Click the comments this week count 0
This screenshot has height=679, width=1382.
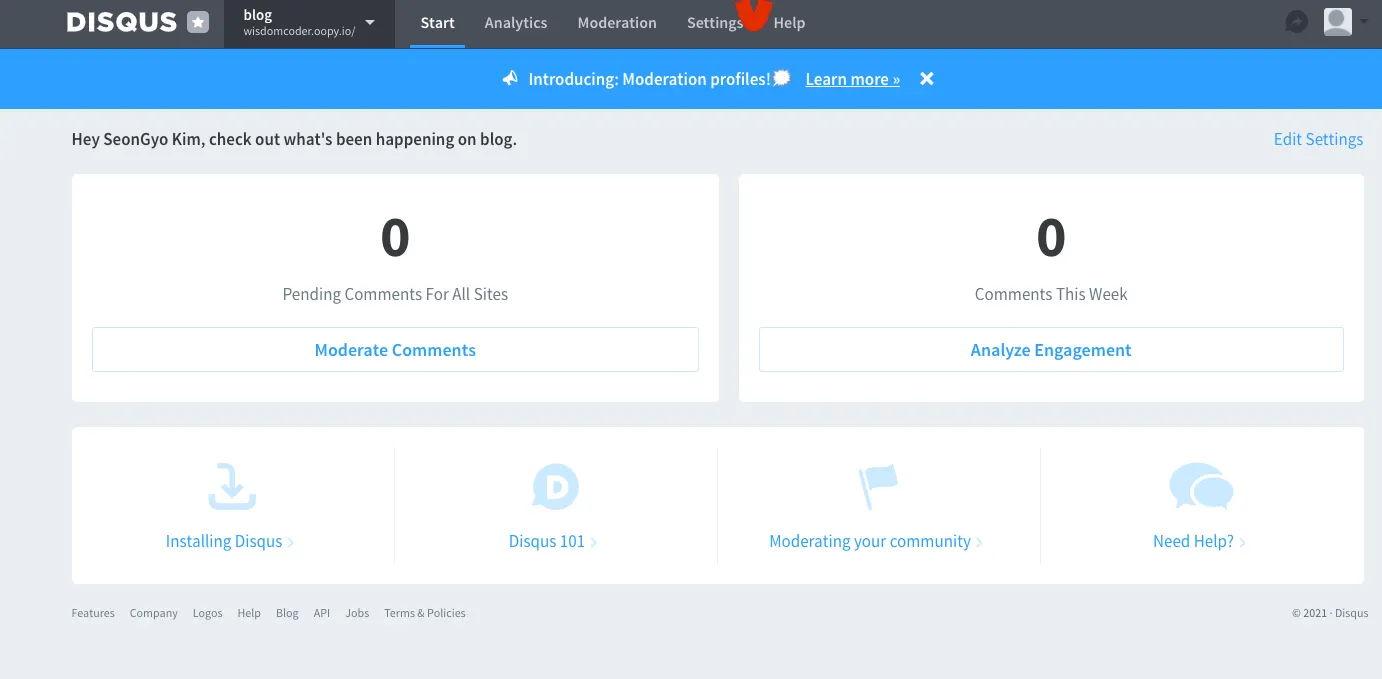click(x=1051, y=238)
